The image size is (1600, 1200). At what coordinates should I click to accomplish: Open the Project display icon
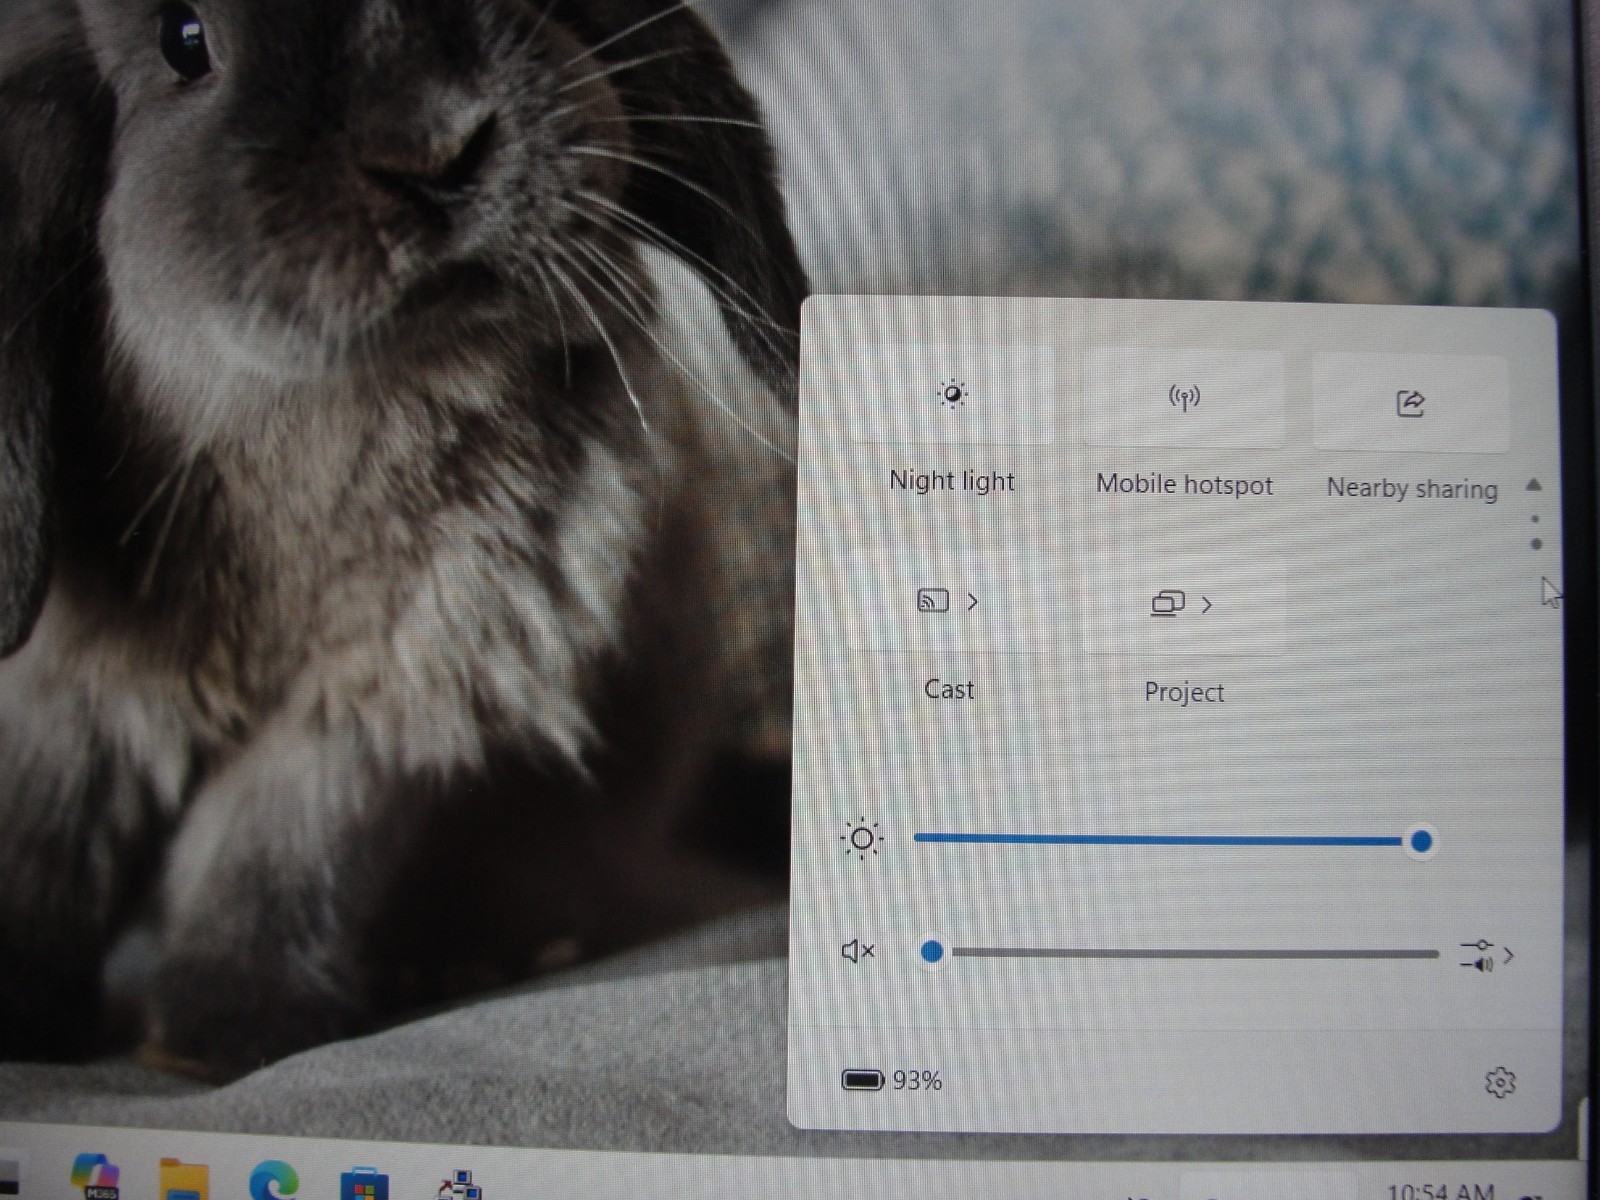[x=1168, y=603]
